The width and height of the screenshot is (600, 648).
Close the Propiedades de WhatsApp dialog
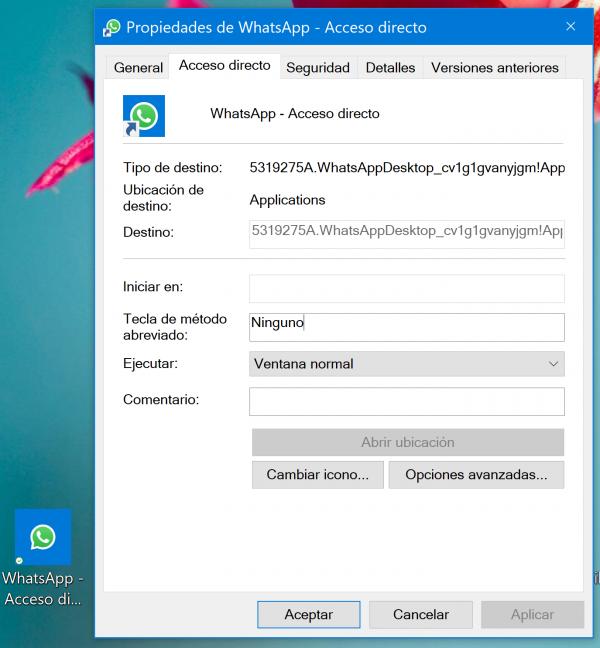pyautogui.click(x=571, y=26)
